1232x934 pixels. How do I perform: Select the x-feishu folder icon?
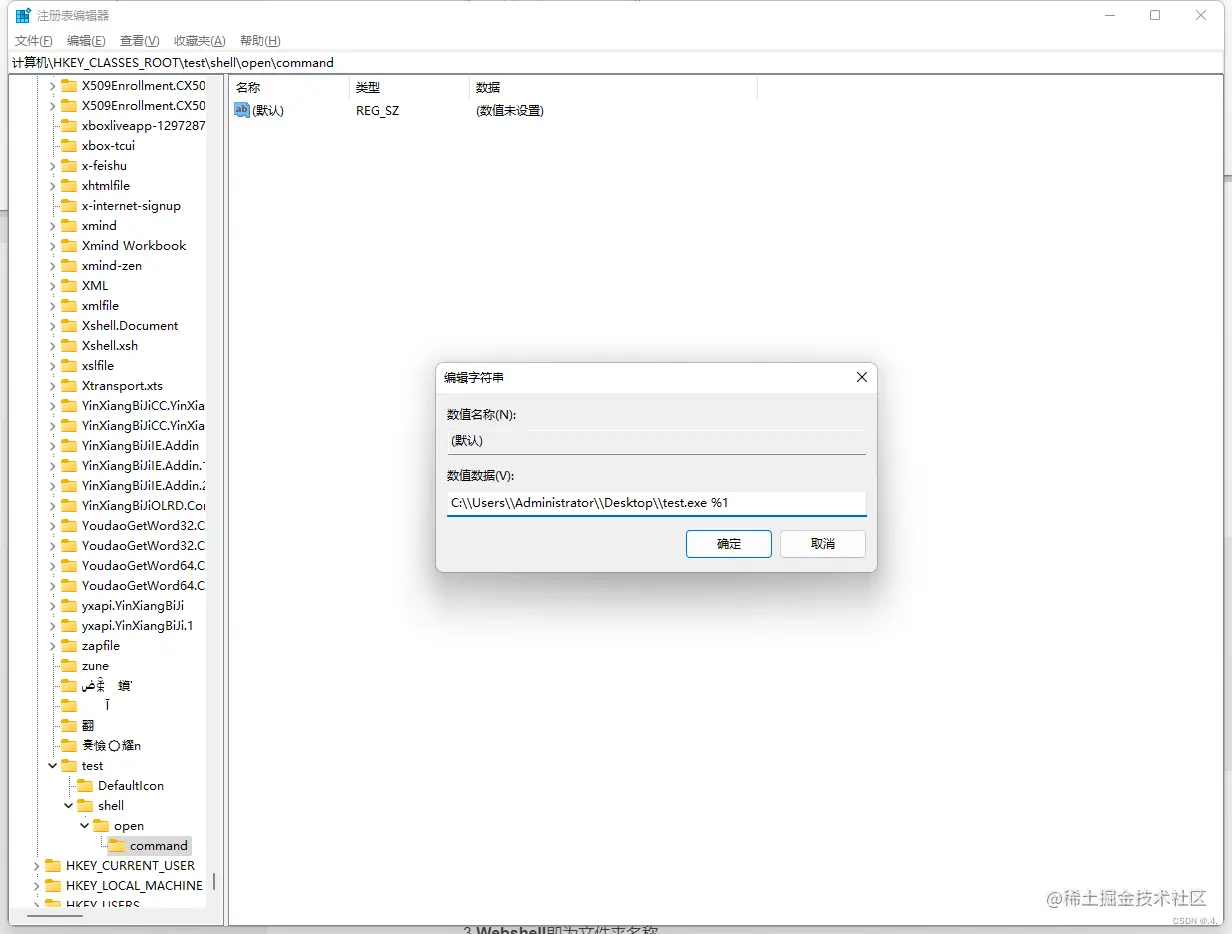[x=69, y=166]
